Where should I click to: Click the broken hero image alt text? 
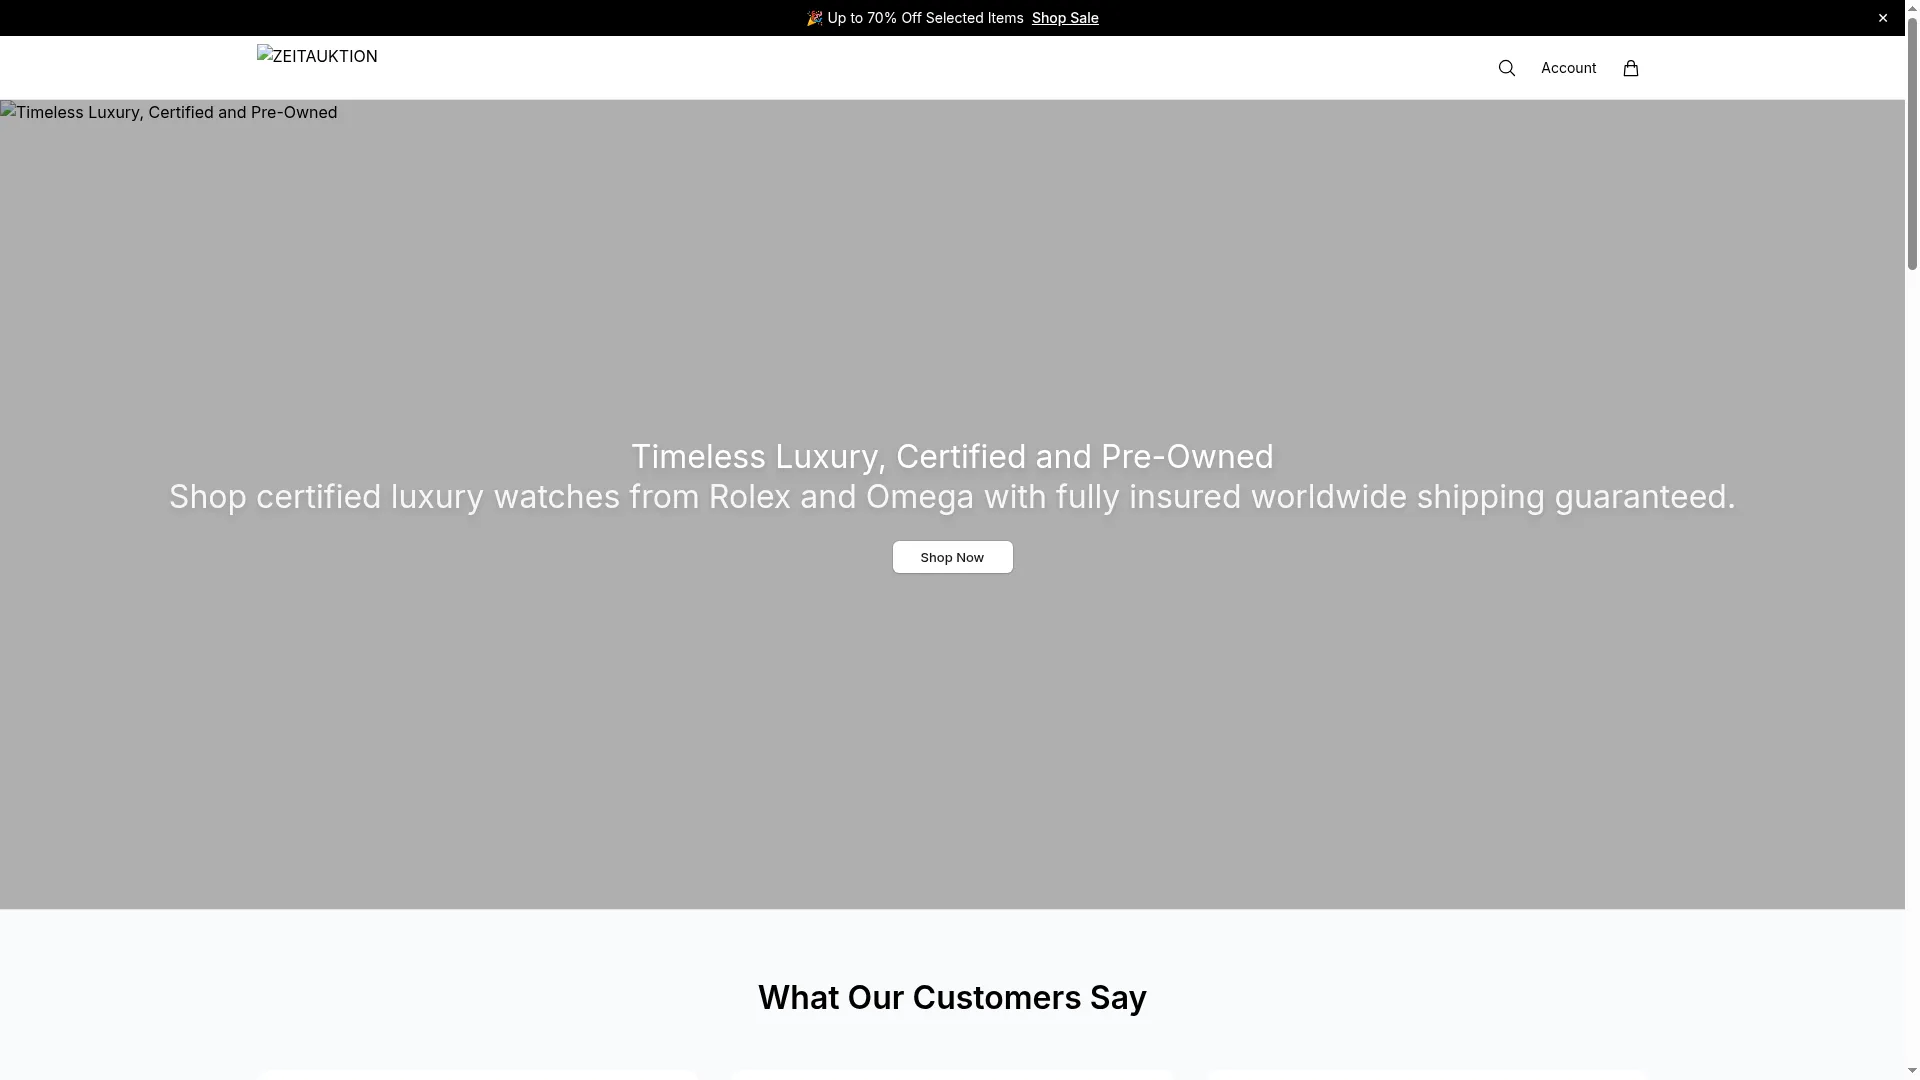point(169,112)
